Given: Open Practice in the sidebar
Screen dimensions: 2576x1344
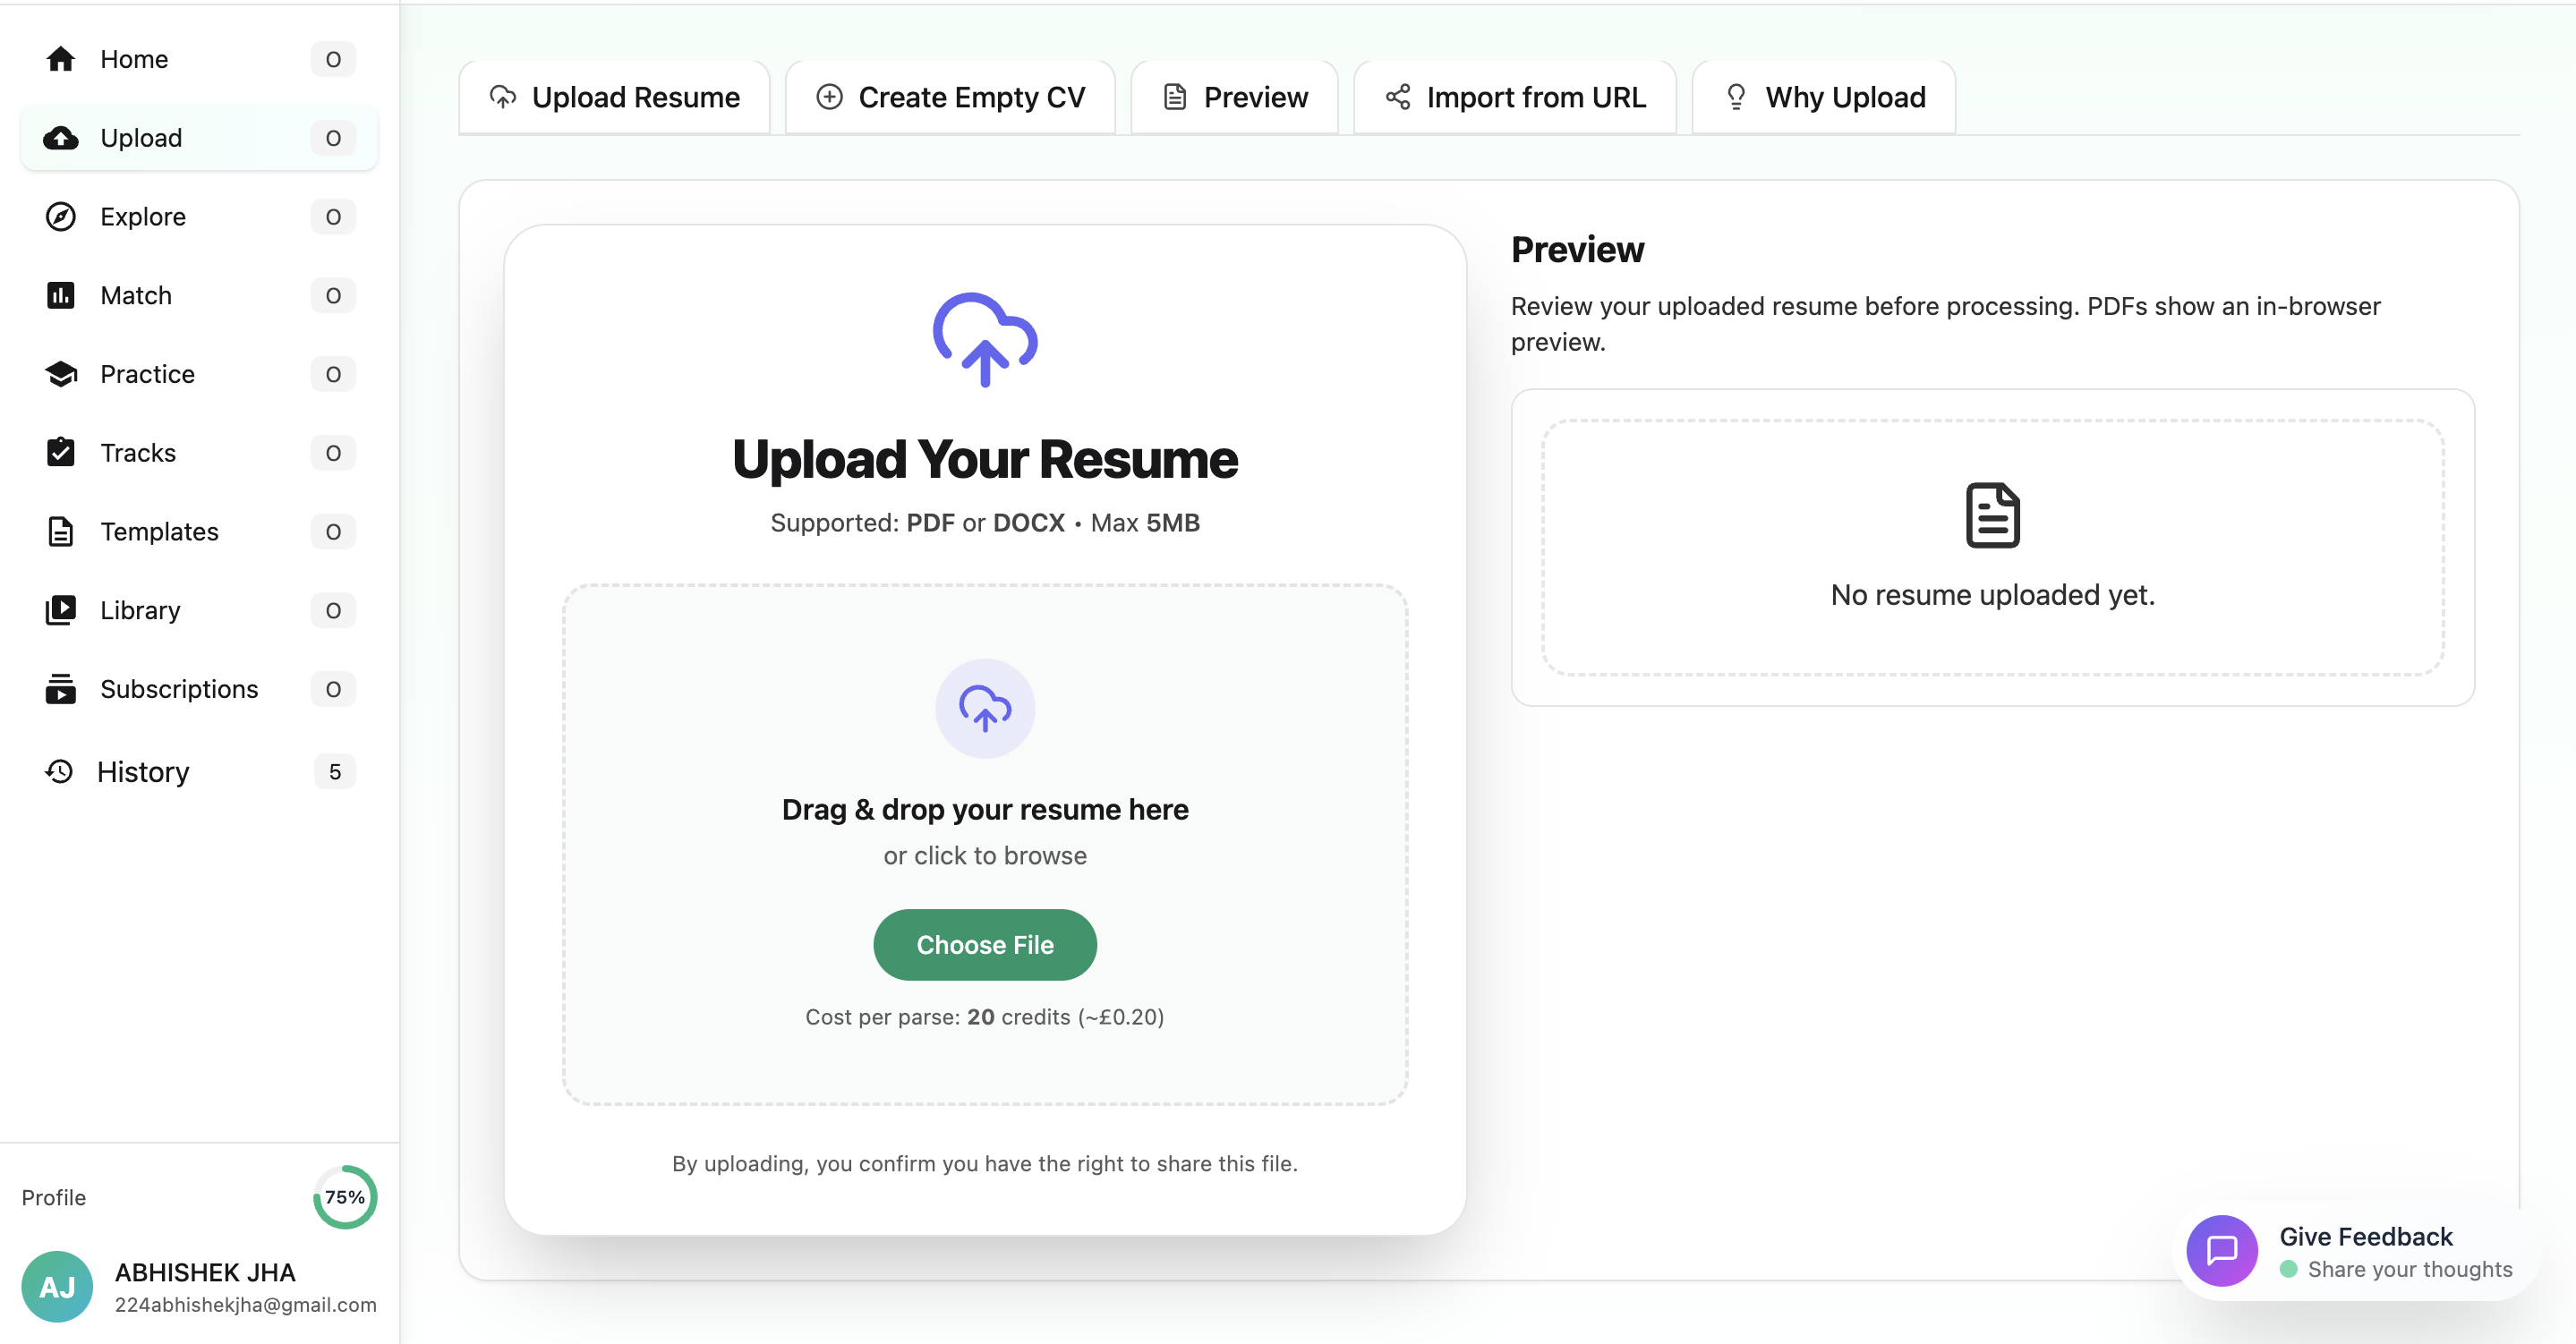Looking at the screenshot, I should pos(199,374).
